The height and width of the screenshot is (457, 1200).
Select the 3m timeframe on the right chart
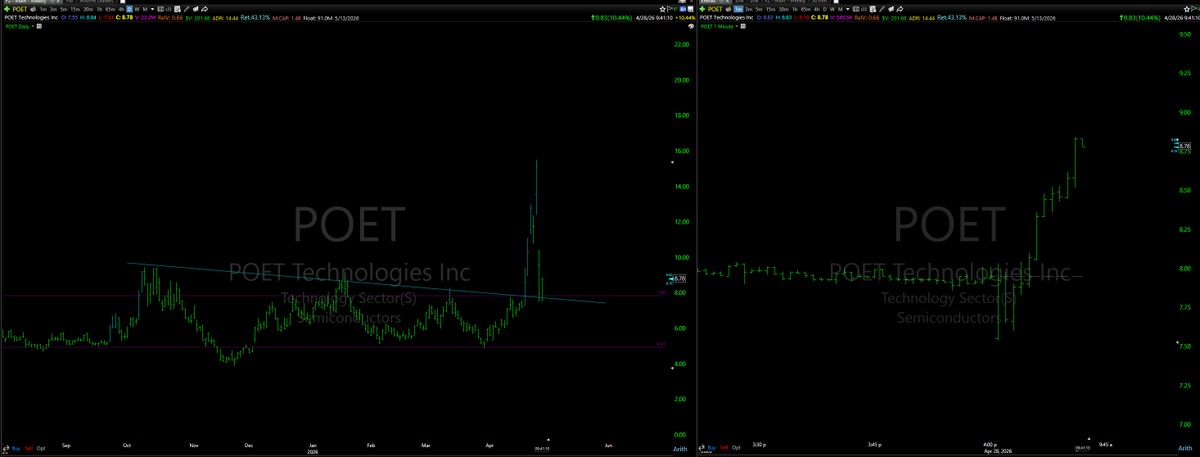click(749, 9)
